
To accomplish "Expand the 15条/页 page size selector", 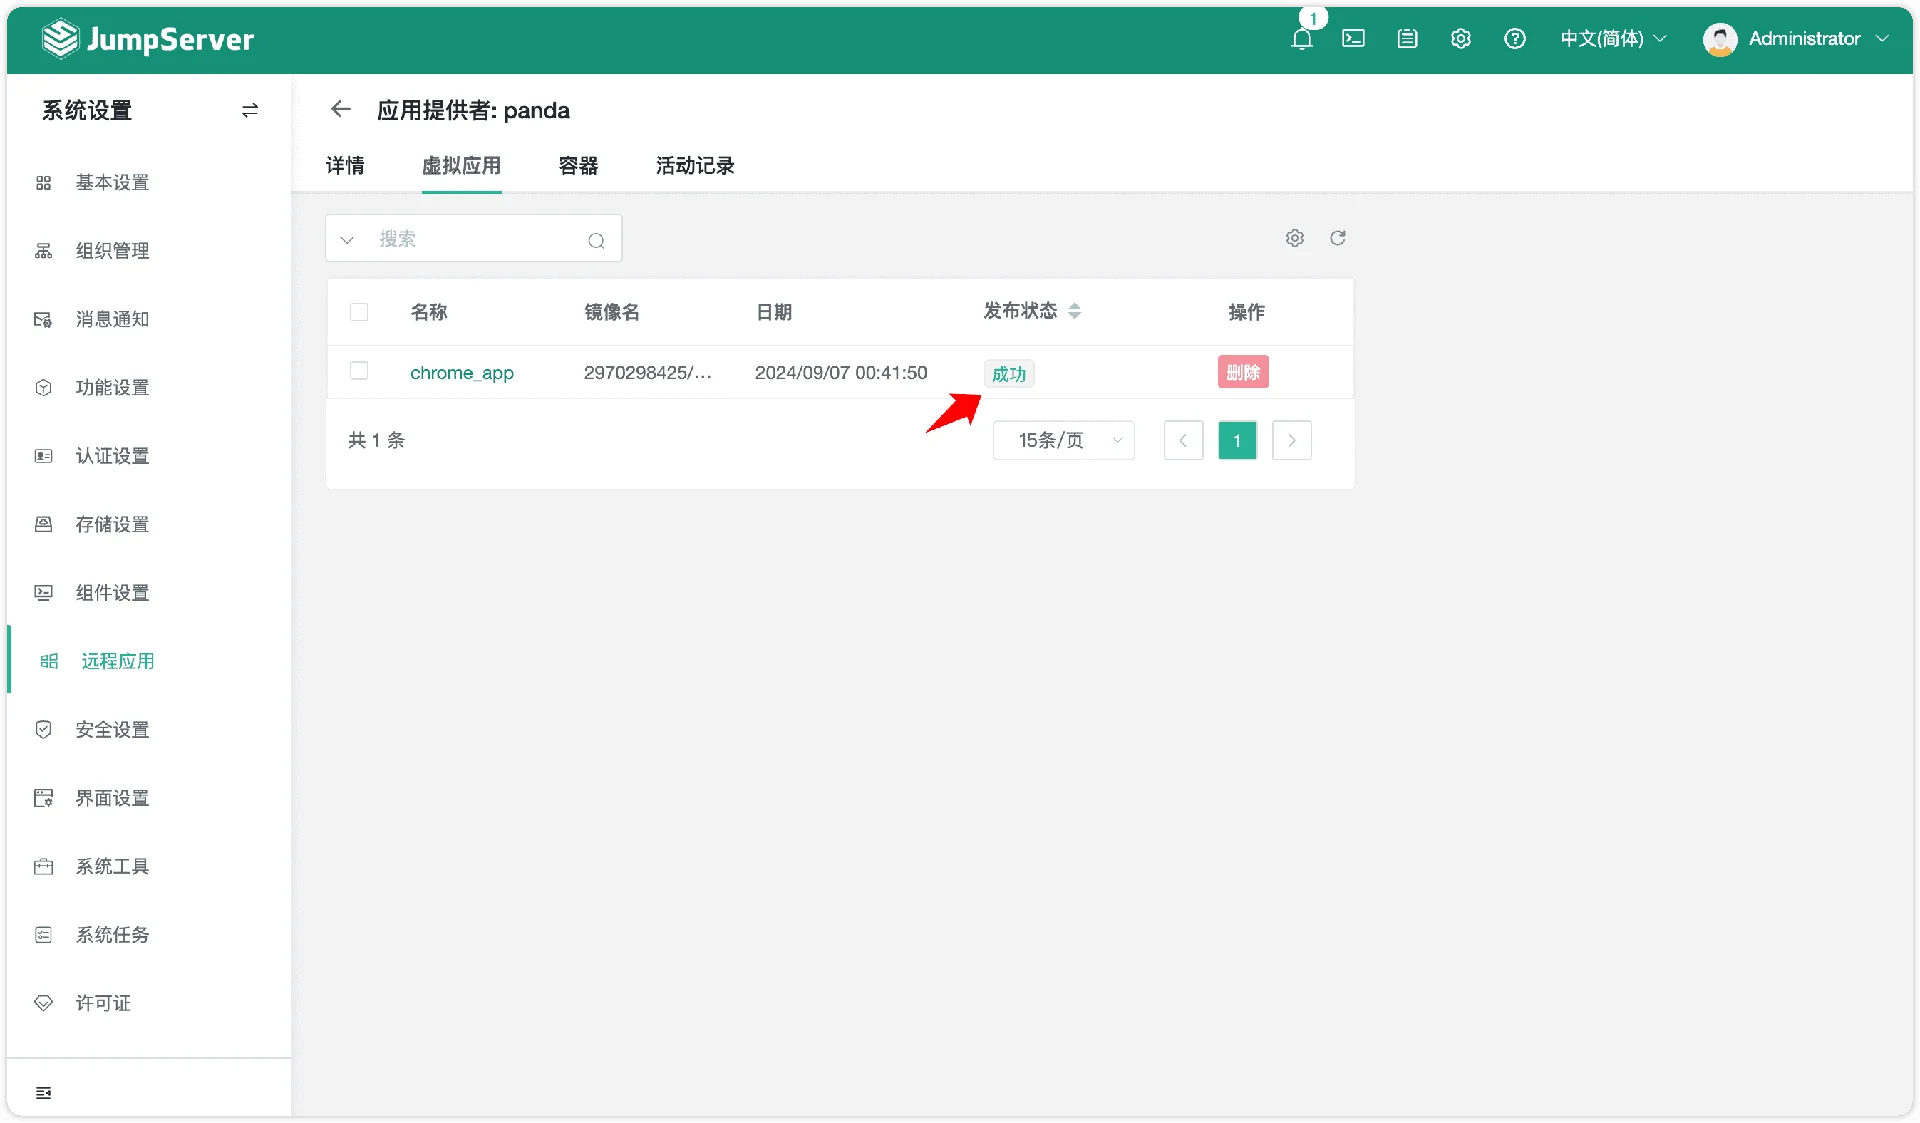I will pyautogui.click(x=1063, y=440).
